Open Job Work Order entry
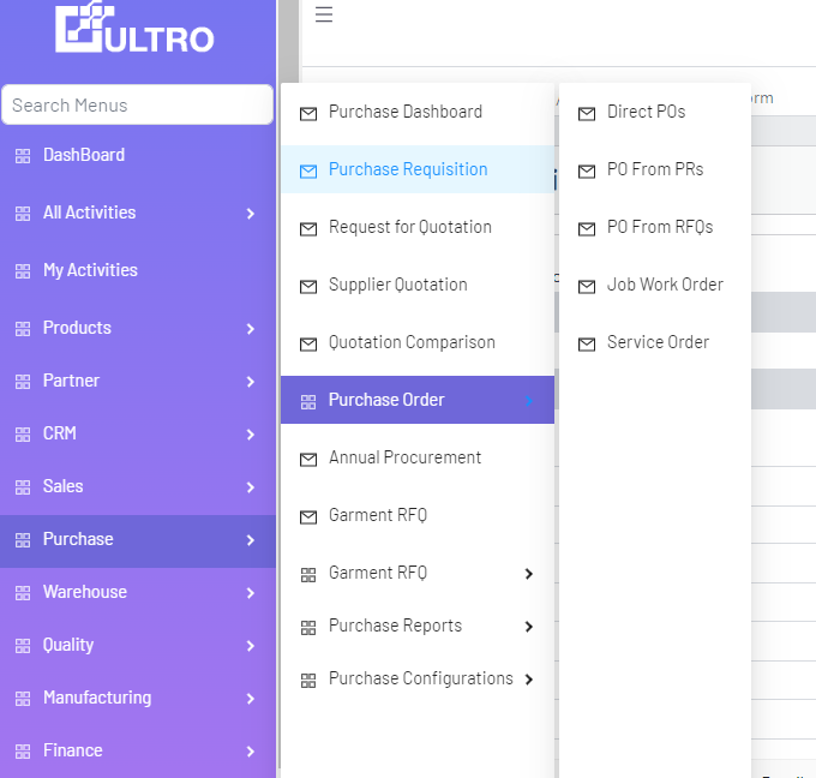This screenshot has width=816, height=778. click(x=665, y=285)
